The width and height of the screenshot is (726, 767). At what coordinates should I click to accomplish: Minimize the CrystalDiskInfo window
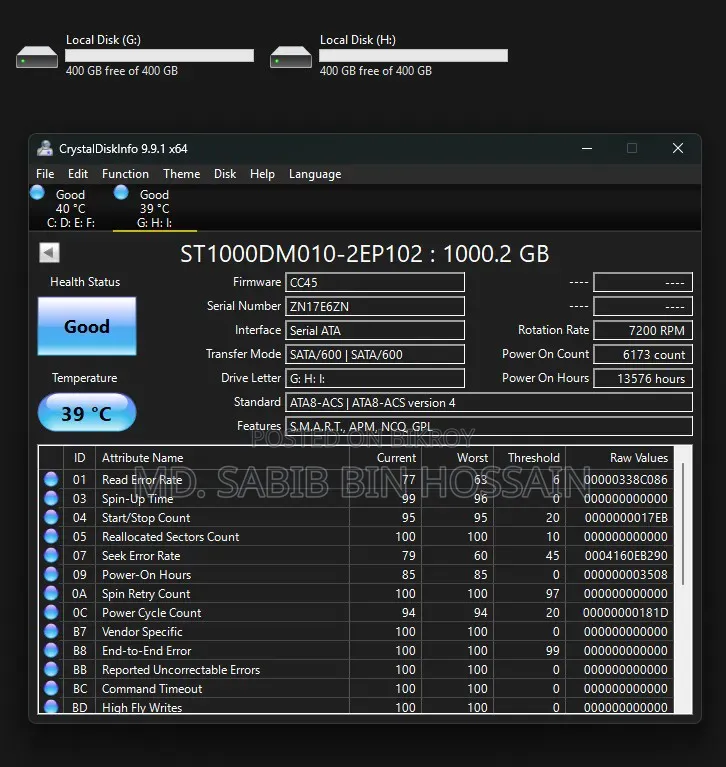(x=587, y=148)
